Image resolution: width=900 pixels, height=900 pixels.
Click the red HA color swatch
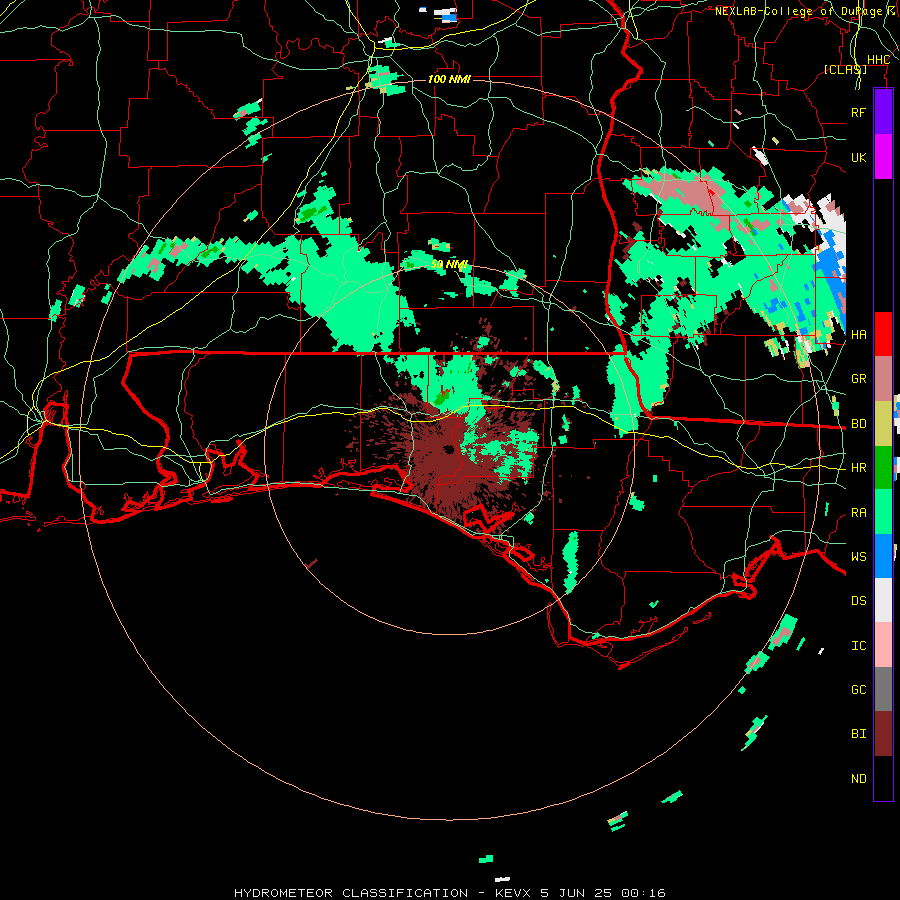click(883, 334)
